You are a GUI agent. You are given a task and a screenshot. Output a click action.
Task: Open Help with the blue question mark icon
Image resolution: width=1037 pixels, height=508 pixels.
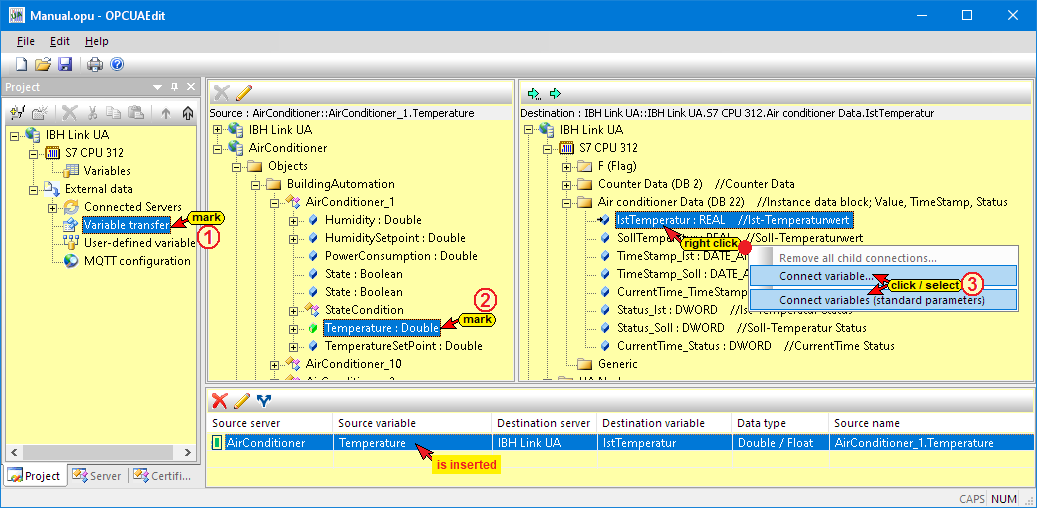point(117,64)
